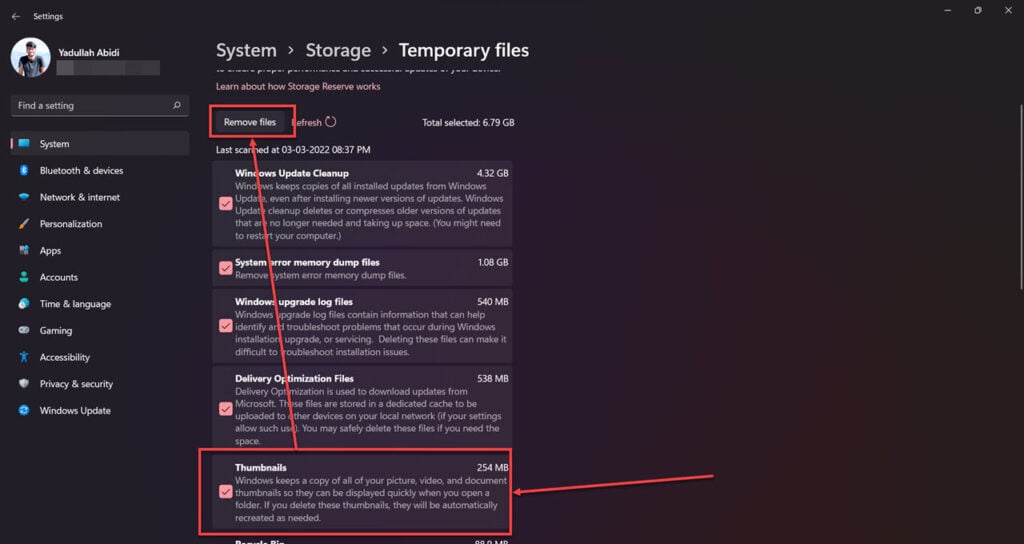Click the Refresh spinner icon
Viewport: 1024px width, 544px height.
(331, 122)
